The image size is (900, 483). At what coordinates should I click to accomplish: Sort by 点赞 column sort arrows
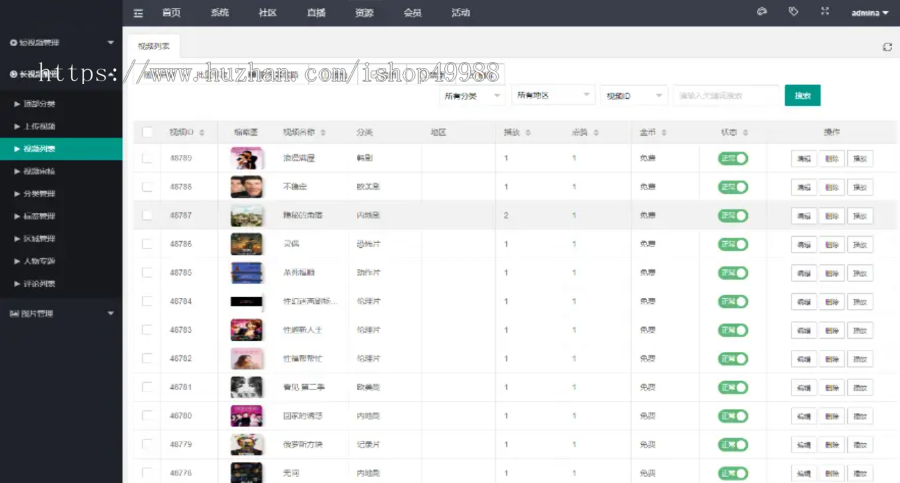[596, 133]
